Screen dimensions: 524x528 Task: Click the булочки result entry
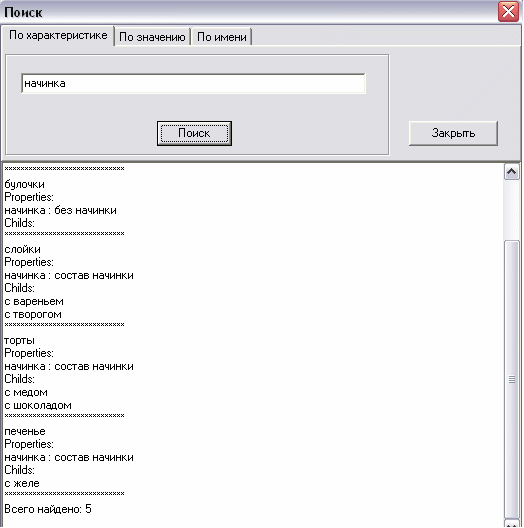[24, 185]
